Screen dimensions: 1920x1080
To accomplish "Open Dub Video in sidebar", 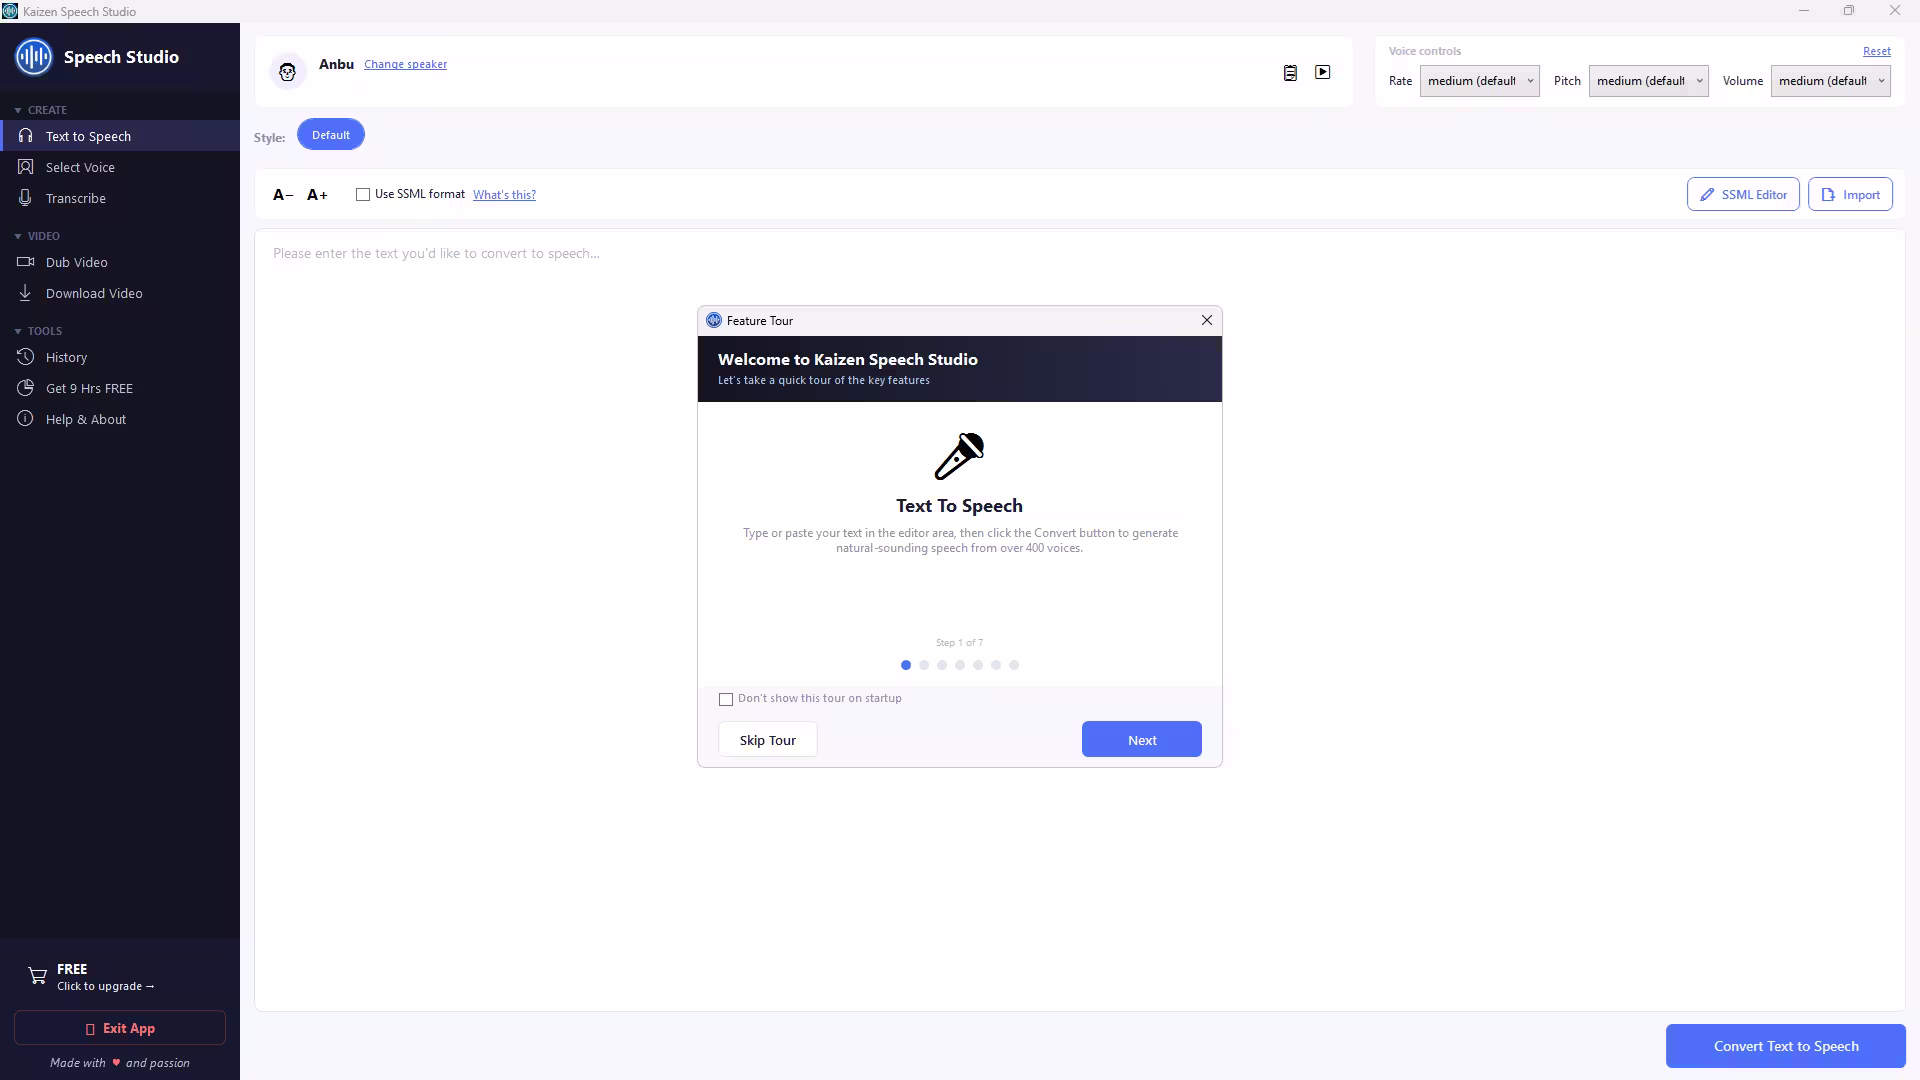I will (120, 262).
